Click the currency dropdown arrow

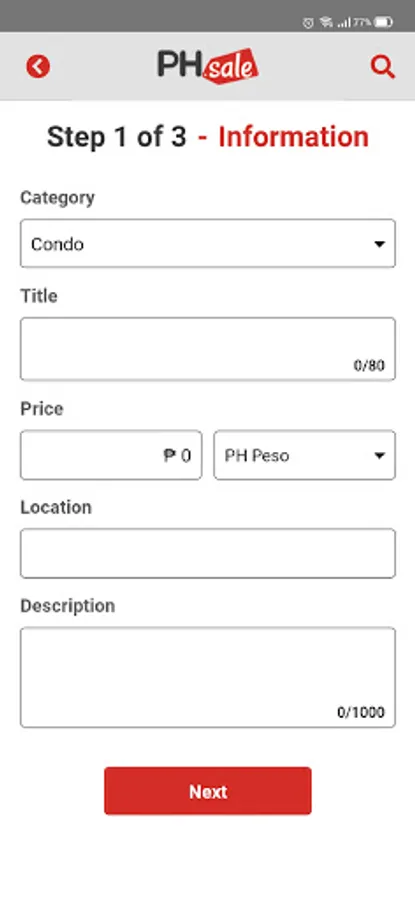tap(379, 456)
